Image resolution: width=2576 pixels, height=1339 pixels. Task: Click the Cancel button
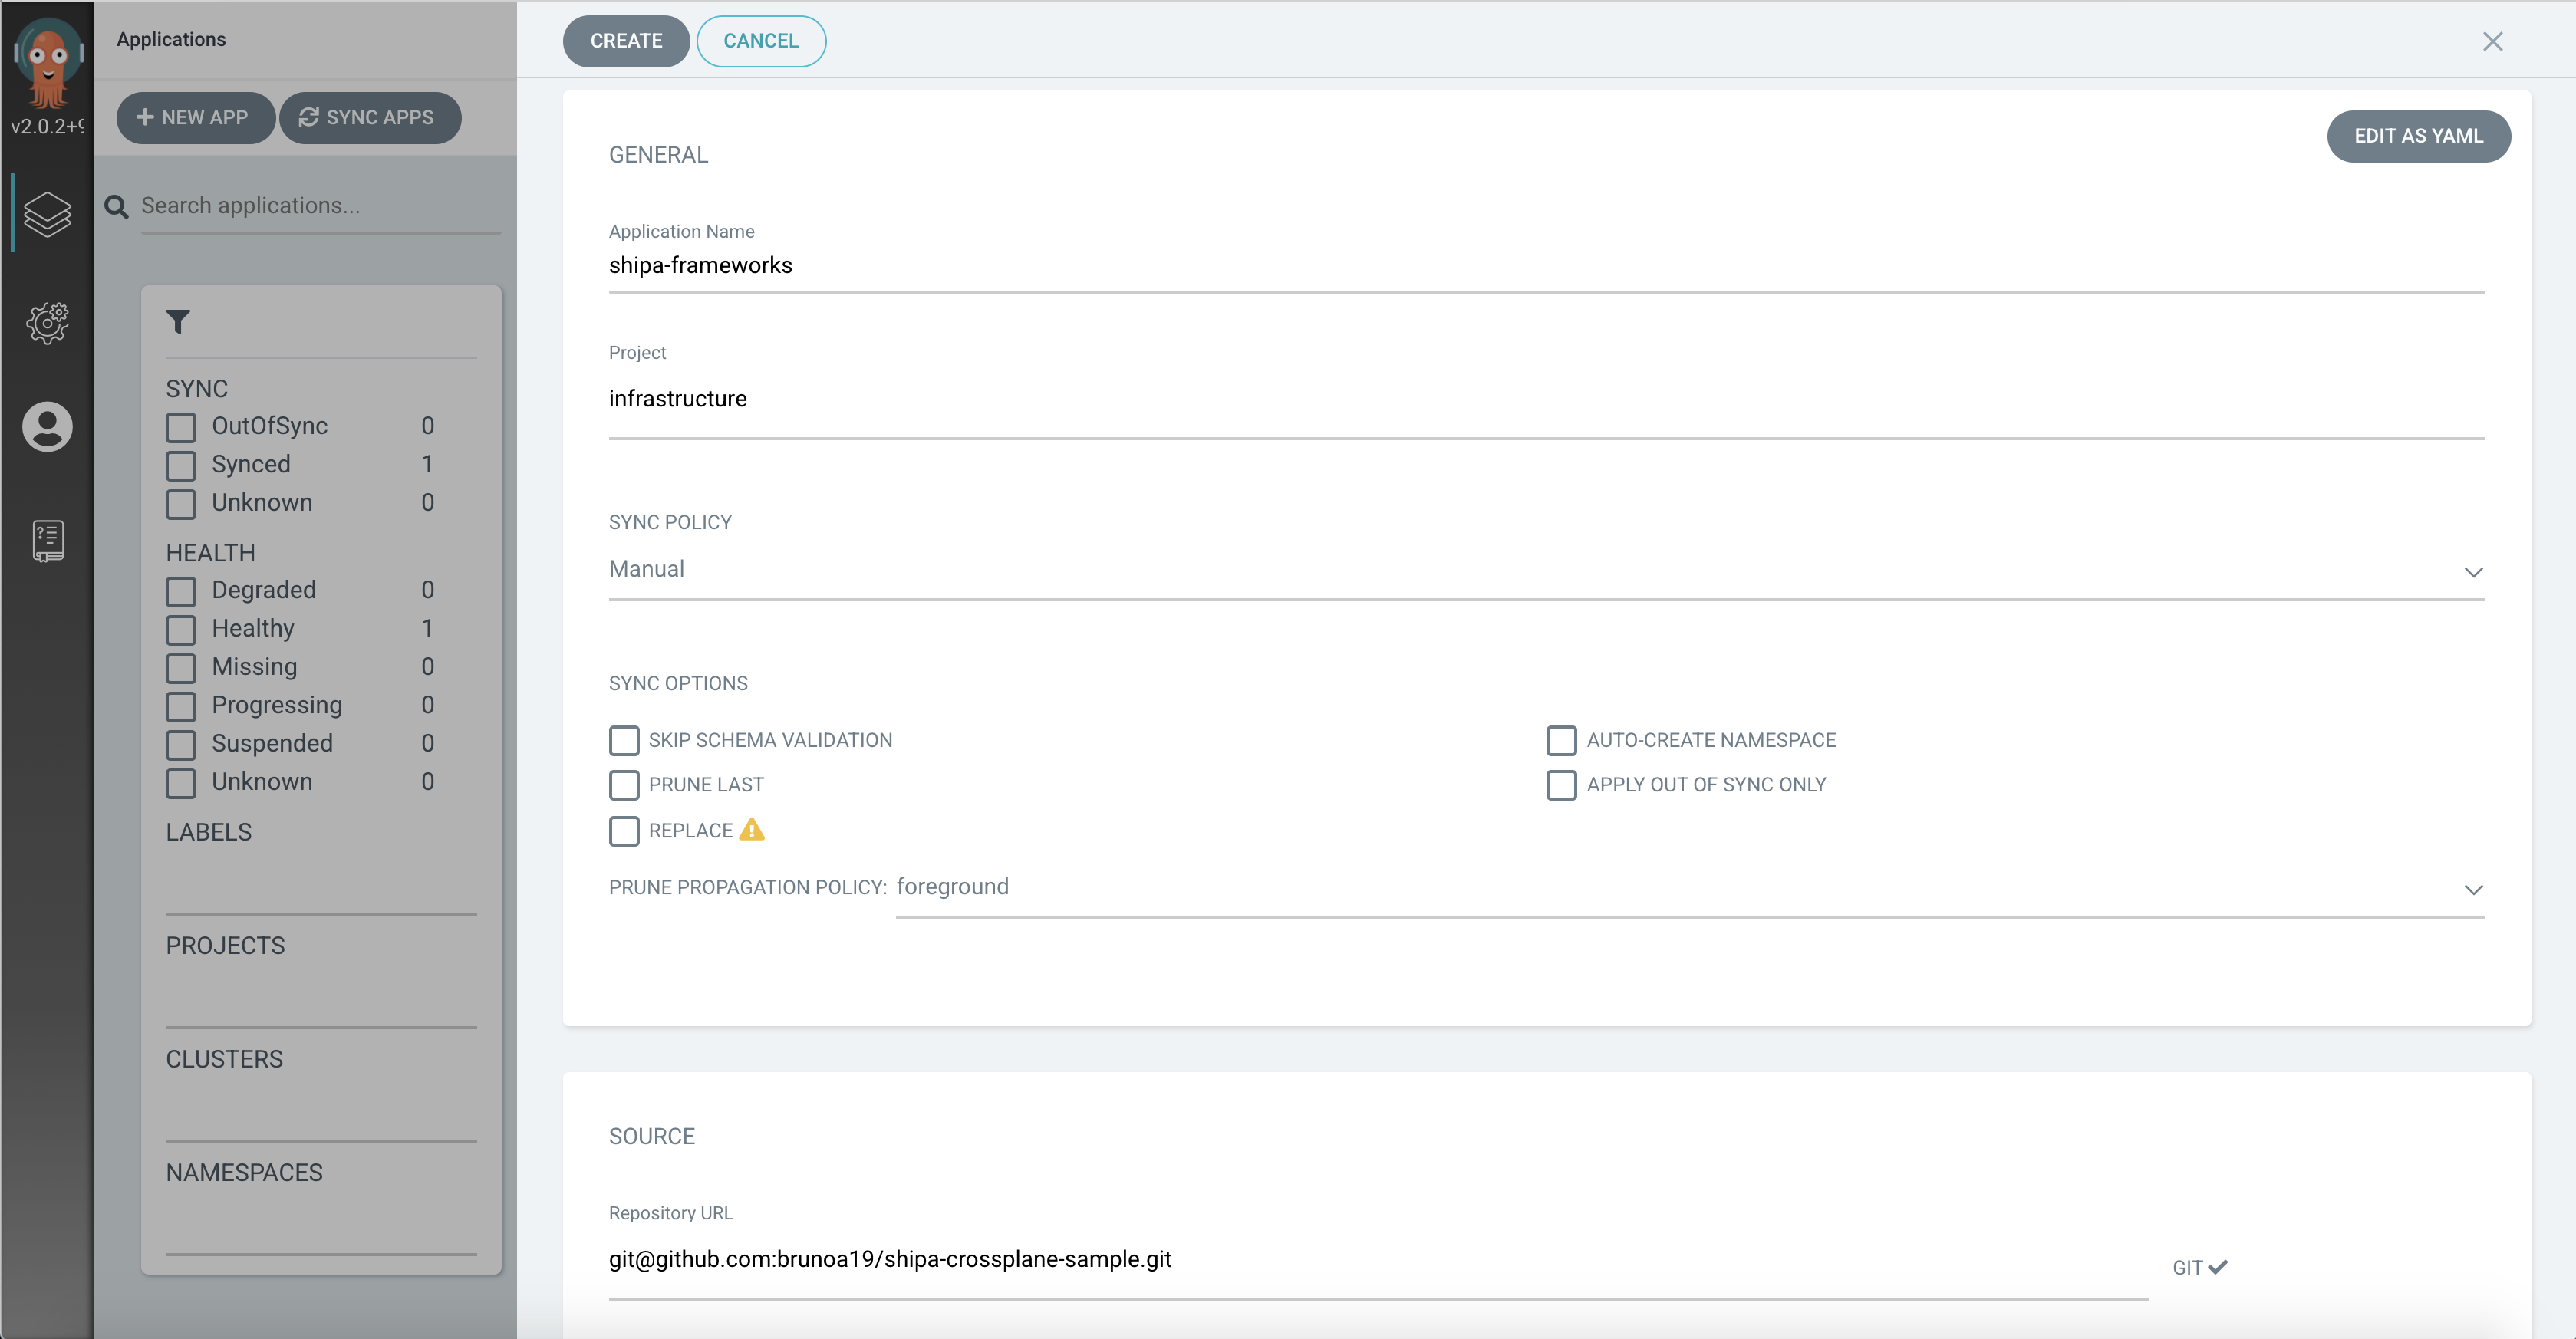tap(760, 41)
